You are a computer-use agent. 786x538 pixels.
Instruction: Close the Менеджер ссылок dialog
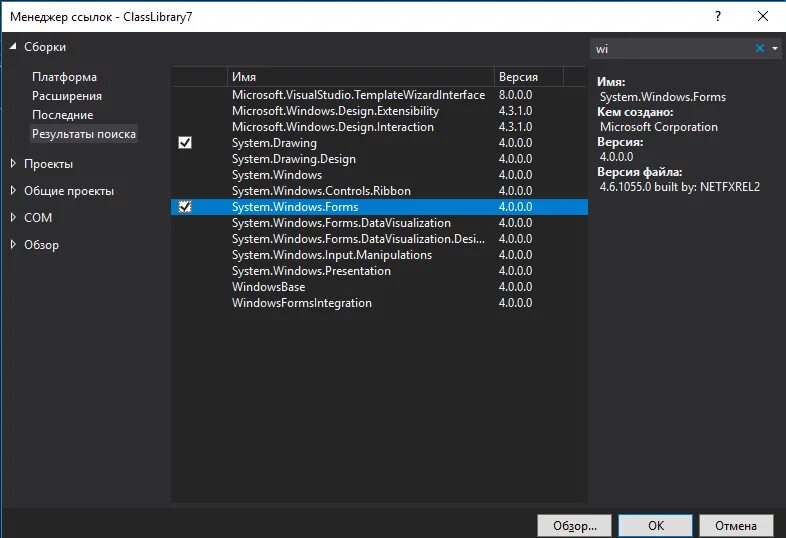pyautogui.click(x=762, y=16)
